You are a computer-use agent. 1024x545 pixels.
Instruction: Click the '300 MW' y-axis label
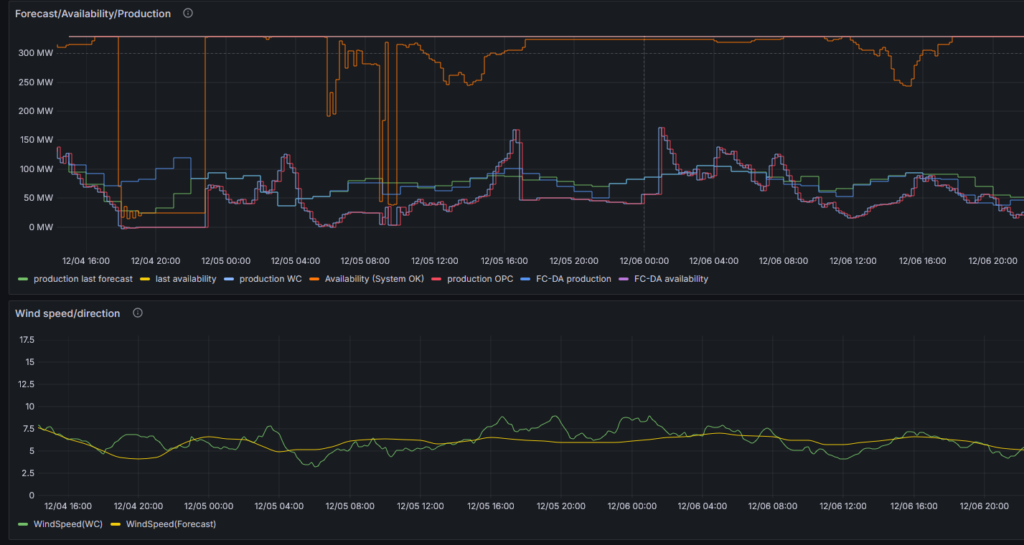pos(36,53)
